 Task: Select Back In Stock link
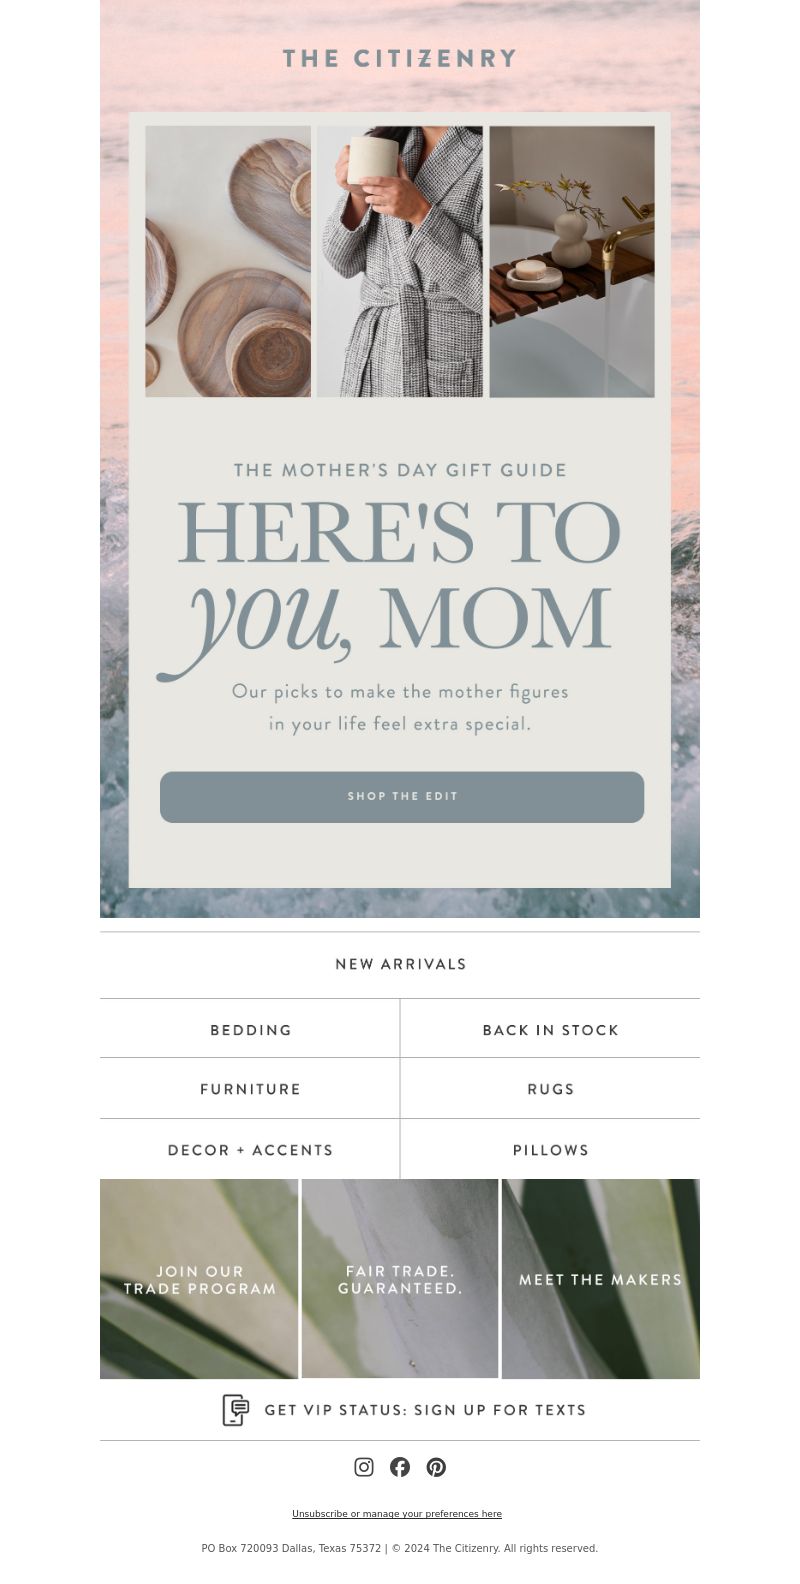[x=551, y=1029]
